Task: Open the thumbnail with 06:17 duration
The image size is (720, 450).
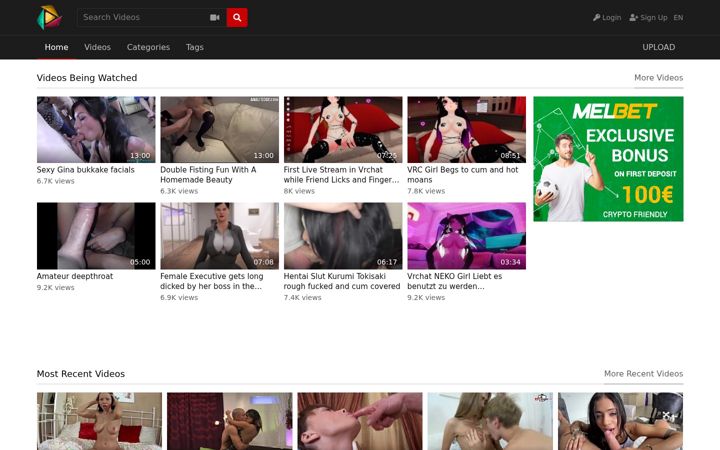Action: coord(343,236)
